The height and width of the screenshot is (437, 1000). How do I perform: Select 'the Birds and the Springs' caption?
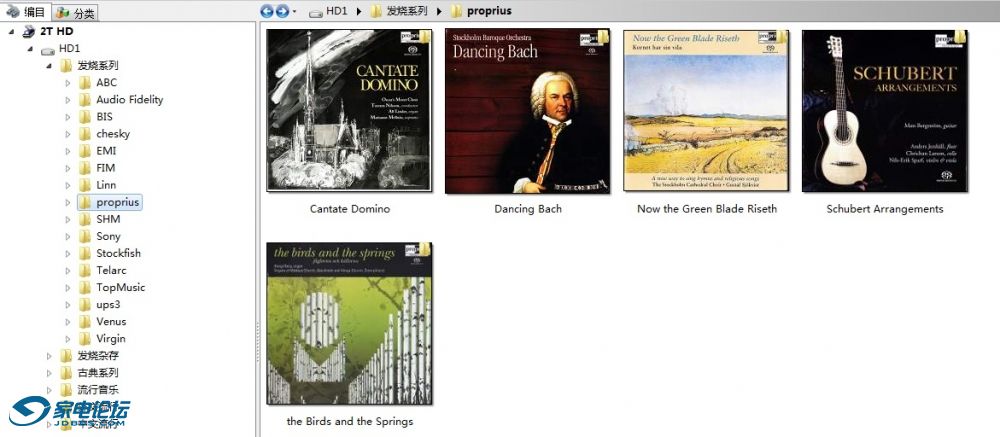coord(349,421)
